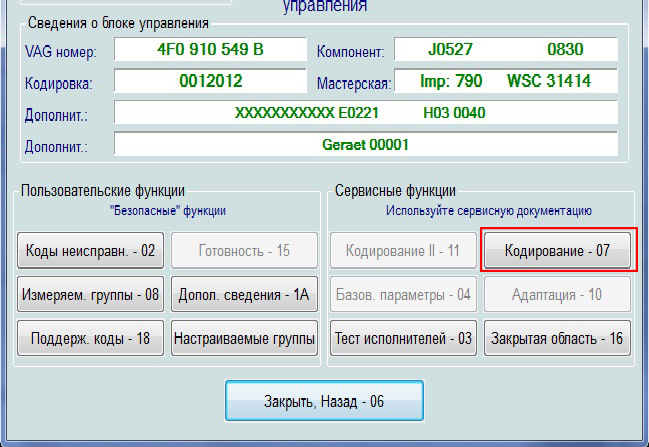Click the Дополнит. field showing Geraet 00001
Viewport: 649px width, 447px height.
366,144
